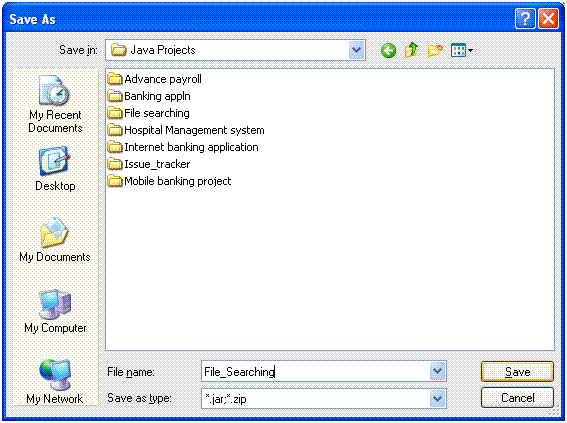Screen dimensions: 567x423
Task: Create a new folder with toolbar icon
Action: point(435,50)
